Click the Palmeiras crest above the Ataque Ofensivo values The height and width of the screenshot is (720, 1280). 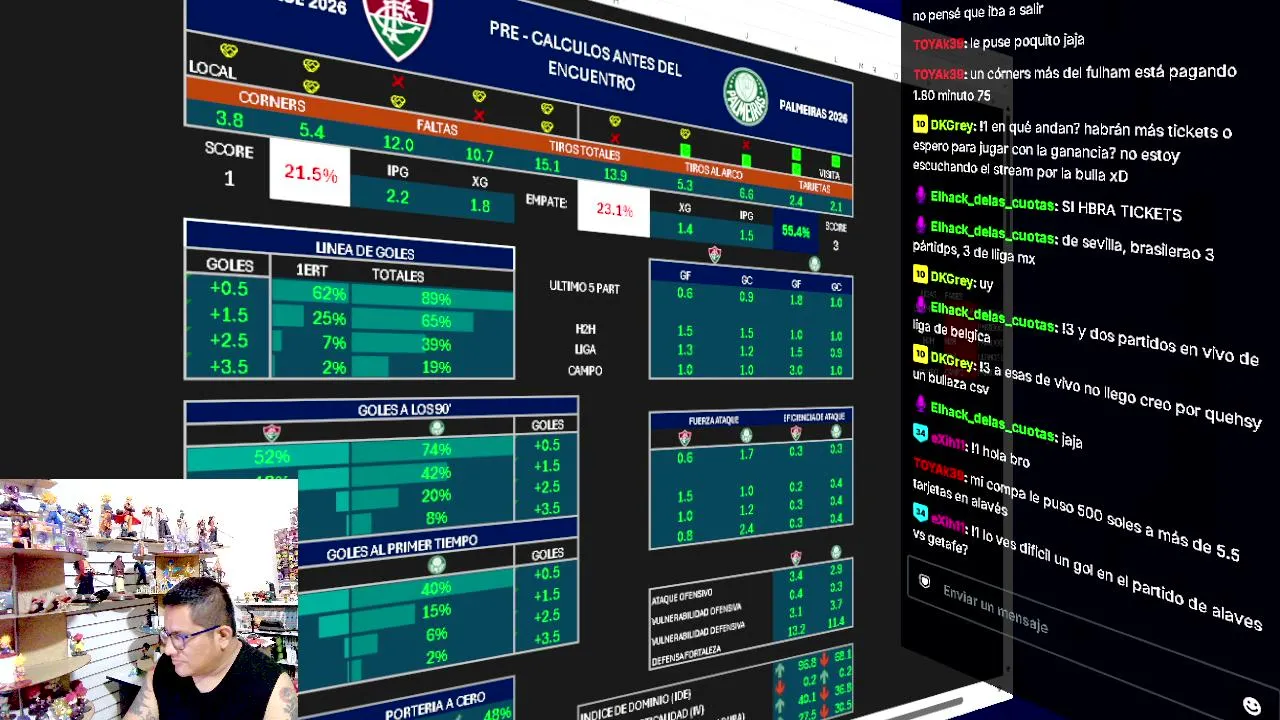point(836,552)
